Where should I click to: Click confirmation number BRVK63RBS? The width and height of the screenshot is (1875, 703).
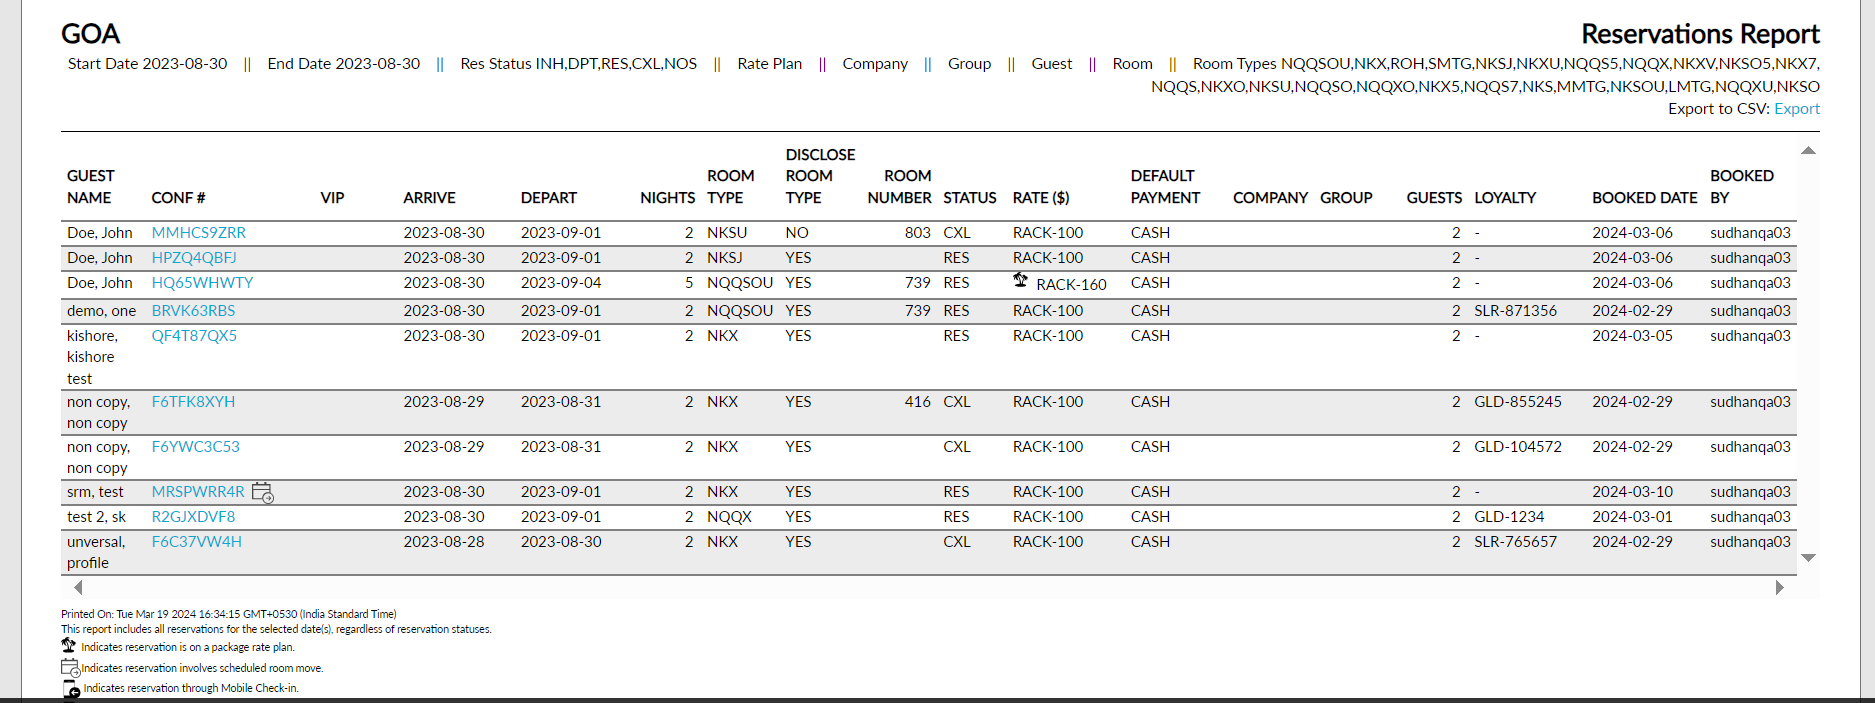193,311
